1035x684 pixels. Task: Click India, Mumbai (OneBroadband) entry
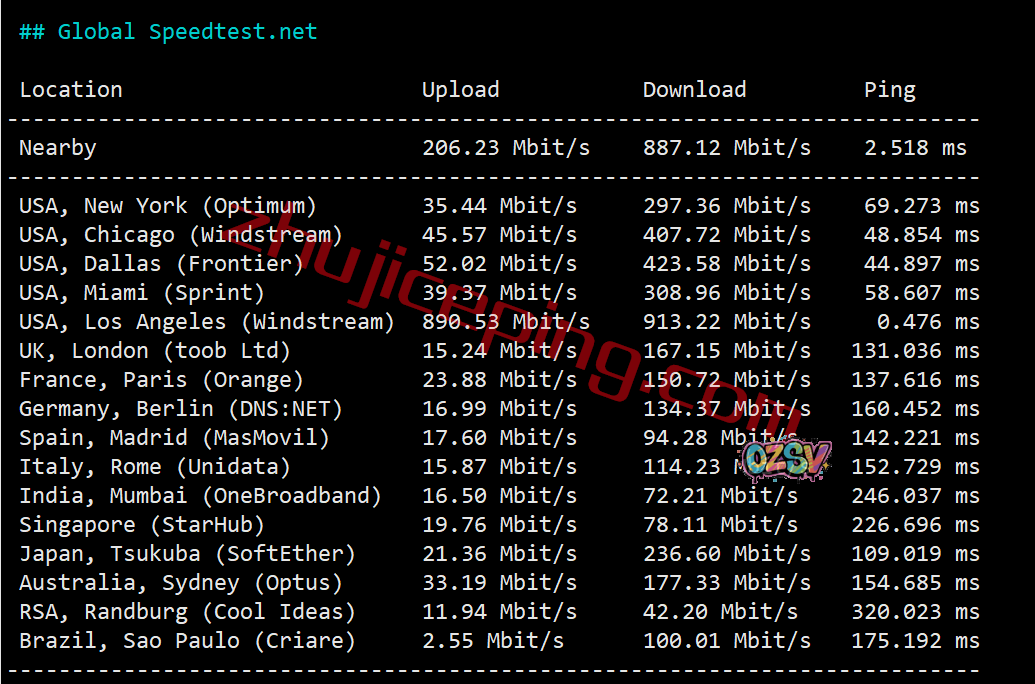pos(200,496)
